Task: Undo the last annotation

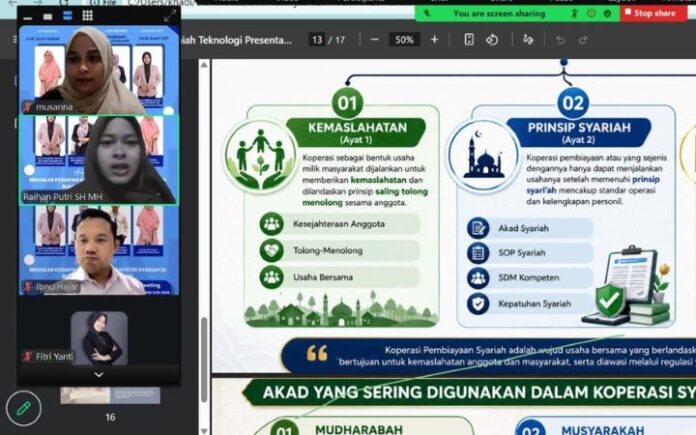Action: (x=561, y=40)
